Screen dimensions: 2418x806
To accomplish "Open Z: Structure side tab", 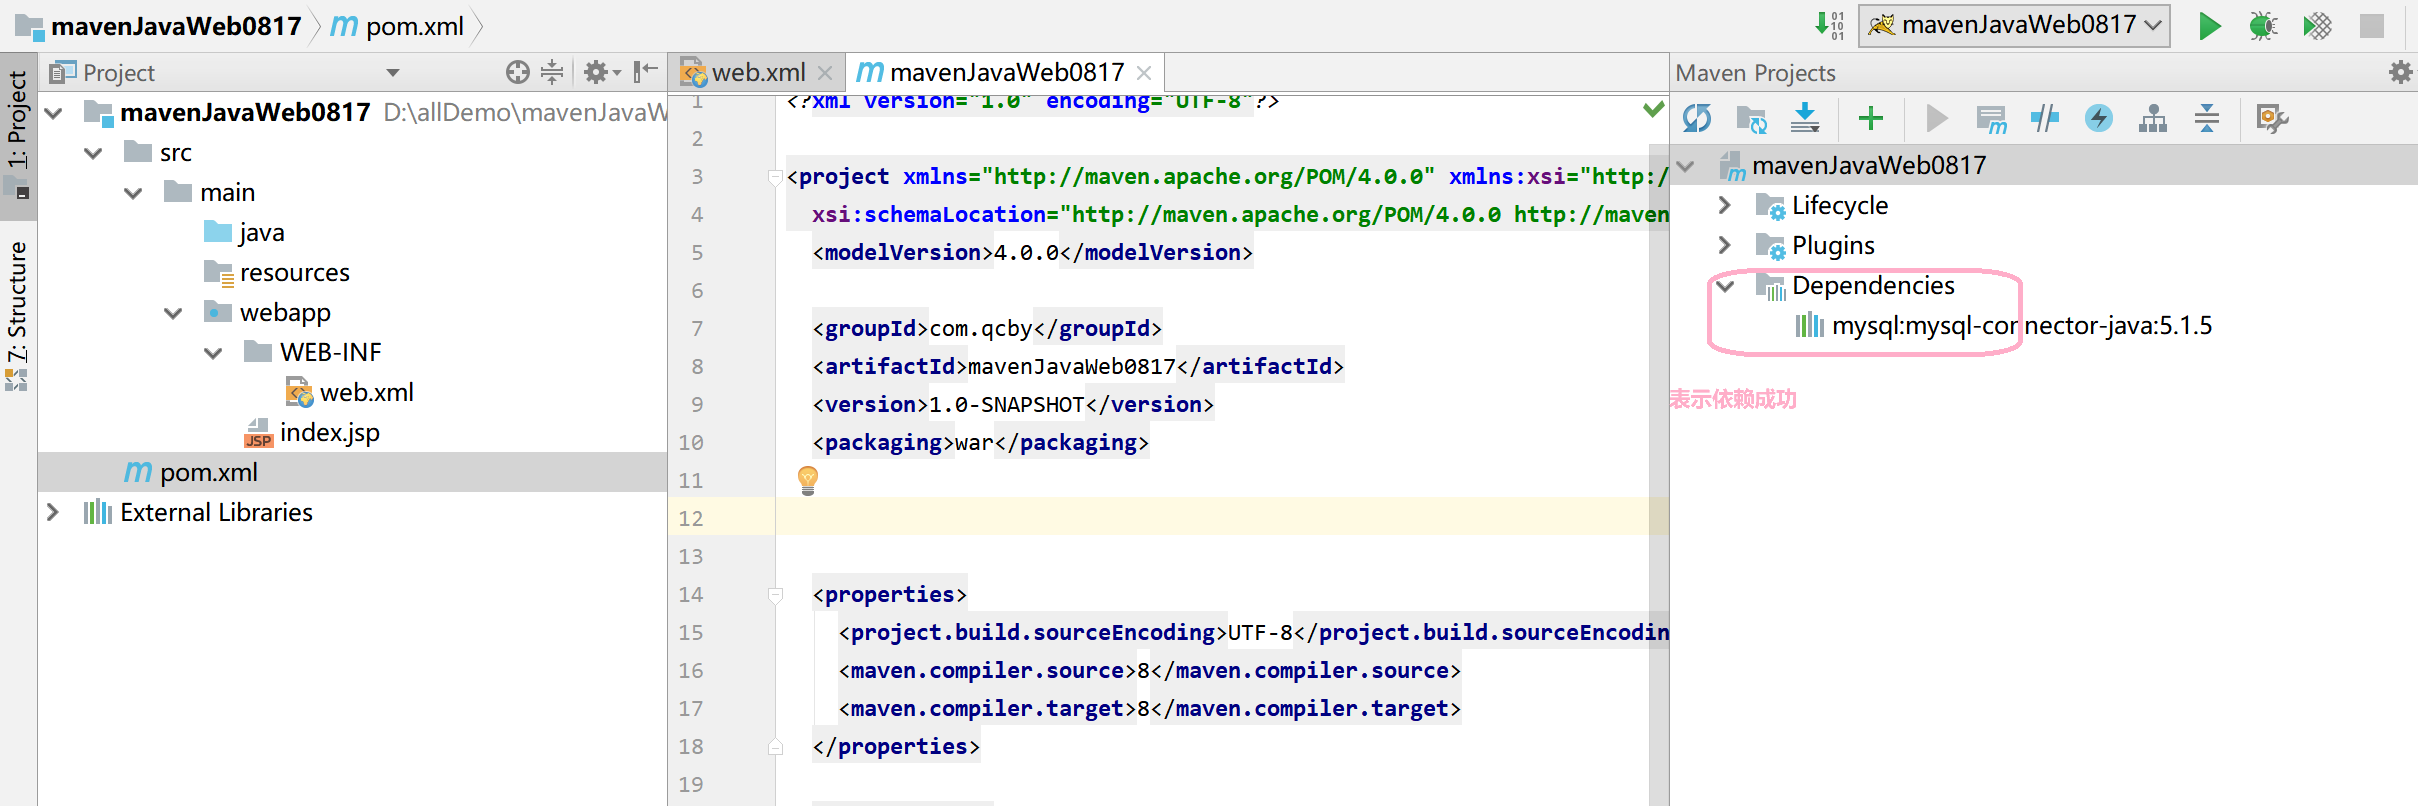I will (17, 316).
